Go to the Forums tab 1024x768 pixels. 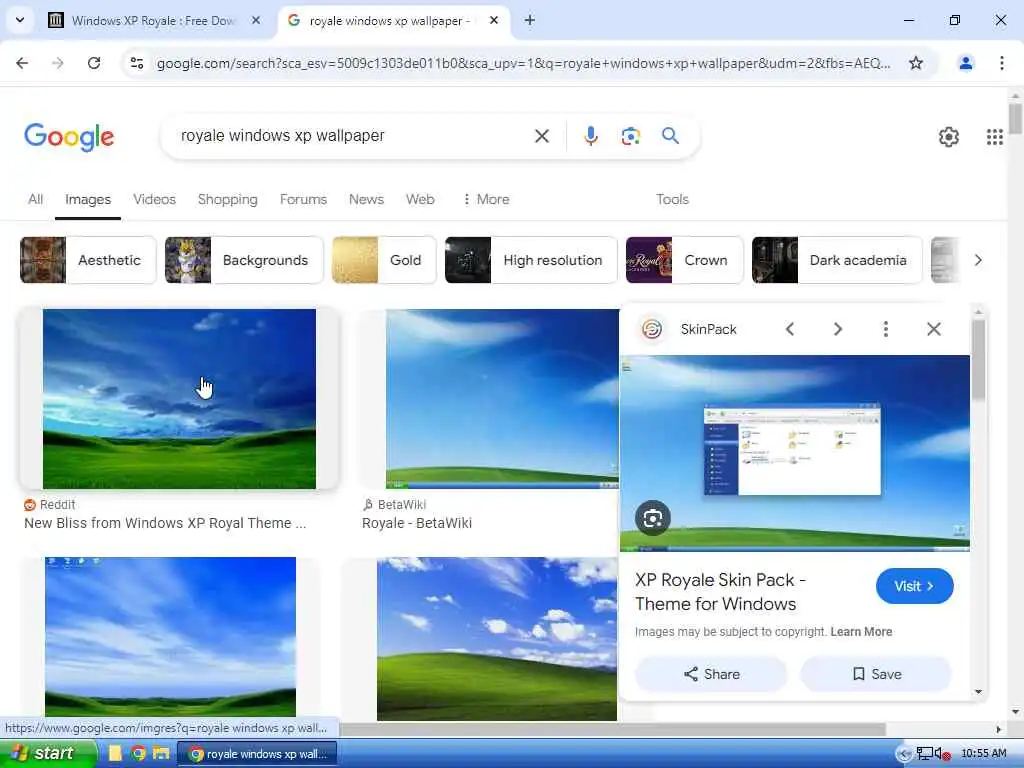303,199
